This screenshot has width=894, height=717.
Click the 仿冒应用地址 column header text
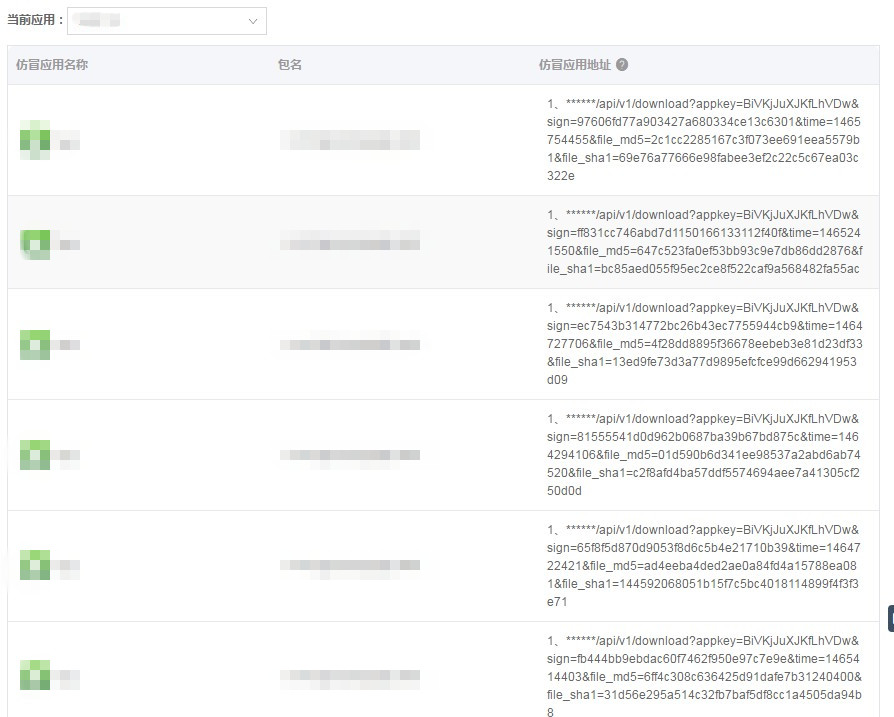coord(574,65)
